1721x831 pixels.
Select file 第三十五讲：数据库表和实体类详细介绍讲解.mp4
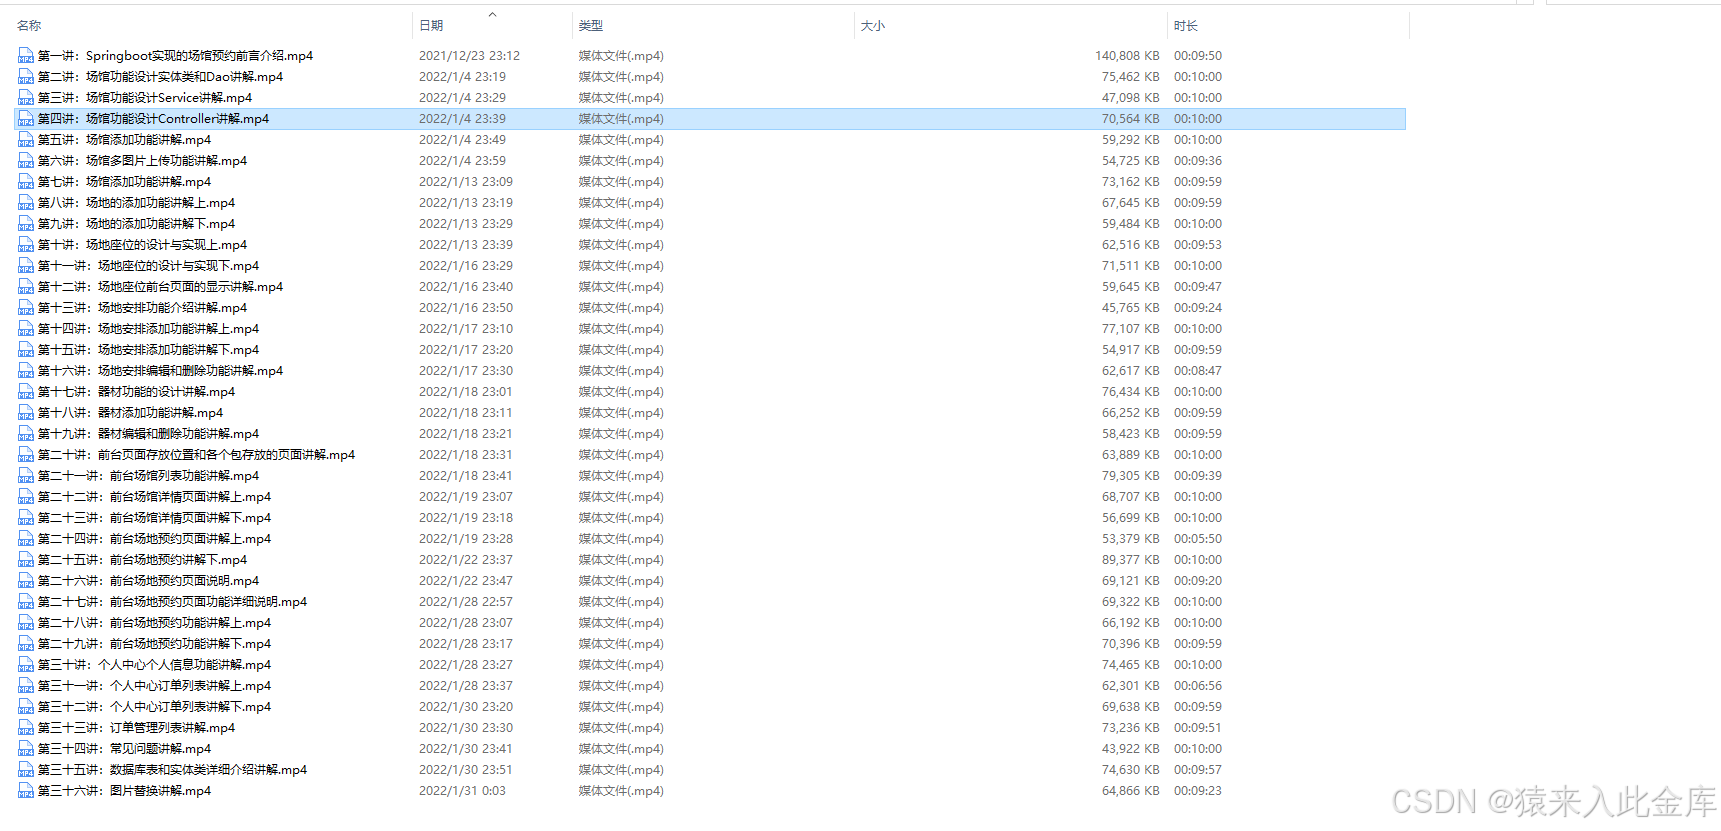point(172,770)
